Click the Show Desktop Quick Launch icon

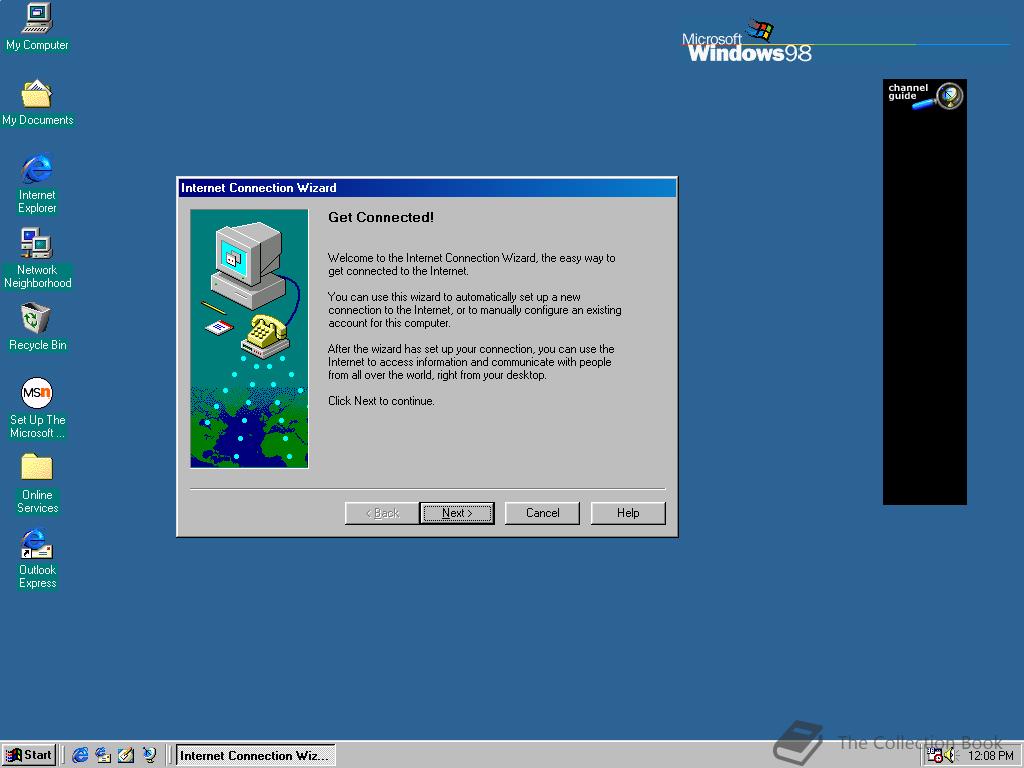[126, 755]
